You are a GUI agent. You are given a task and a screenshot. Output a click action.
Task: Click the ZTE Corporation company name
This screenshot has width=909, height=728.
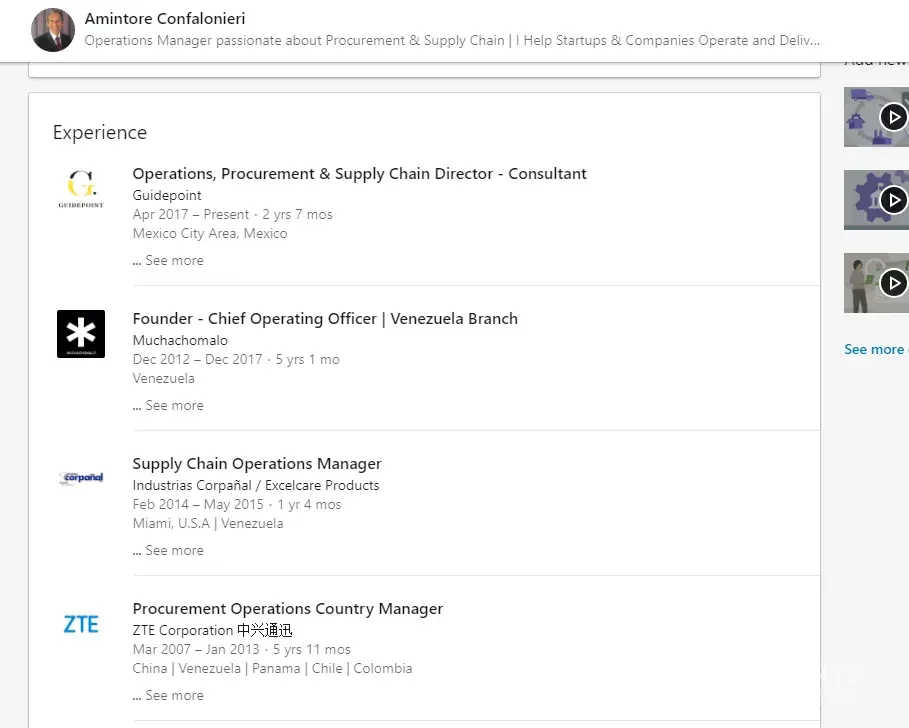(x=212, y=630)
